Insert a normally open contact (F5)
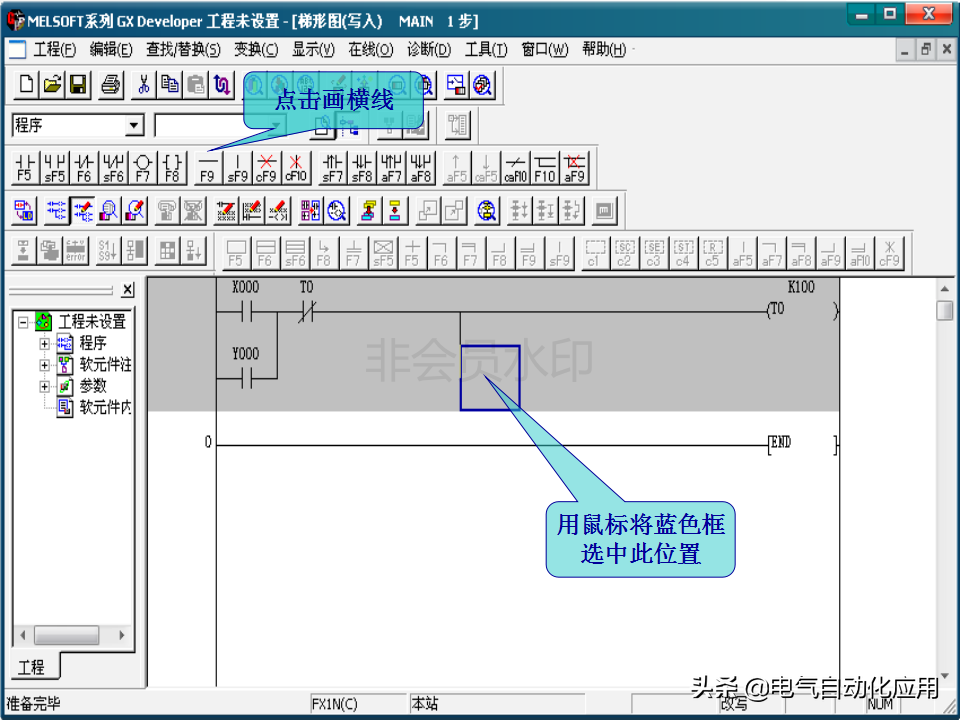 (24, 168)
